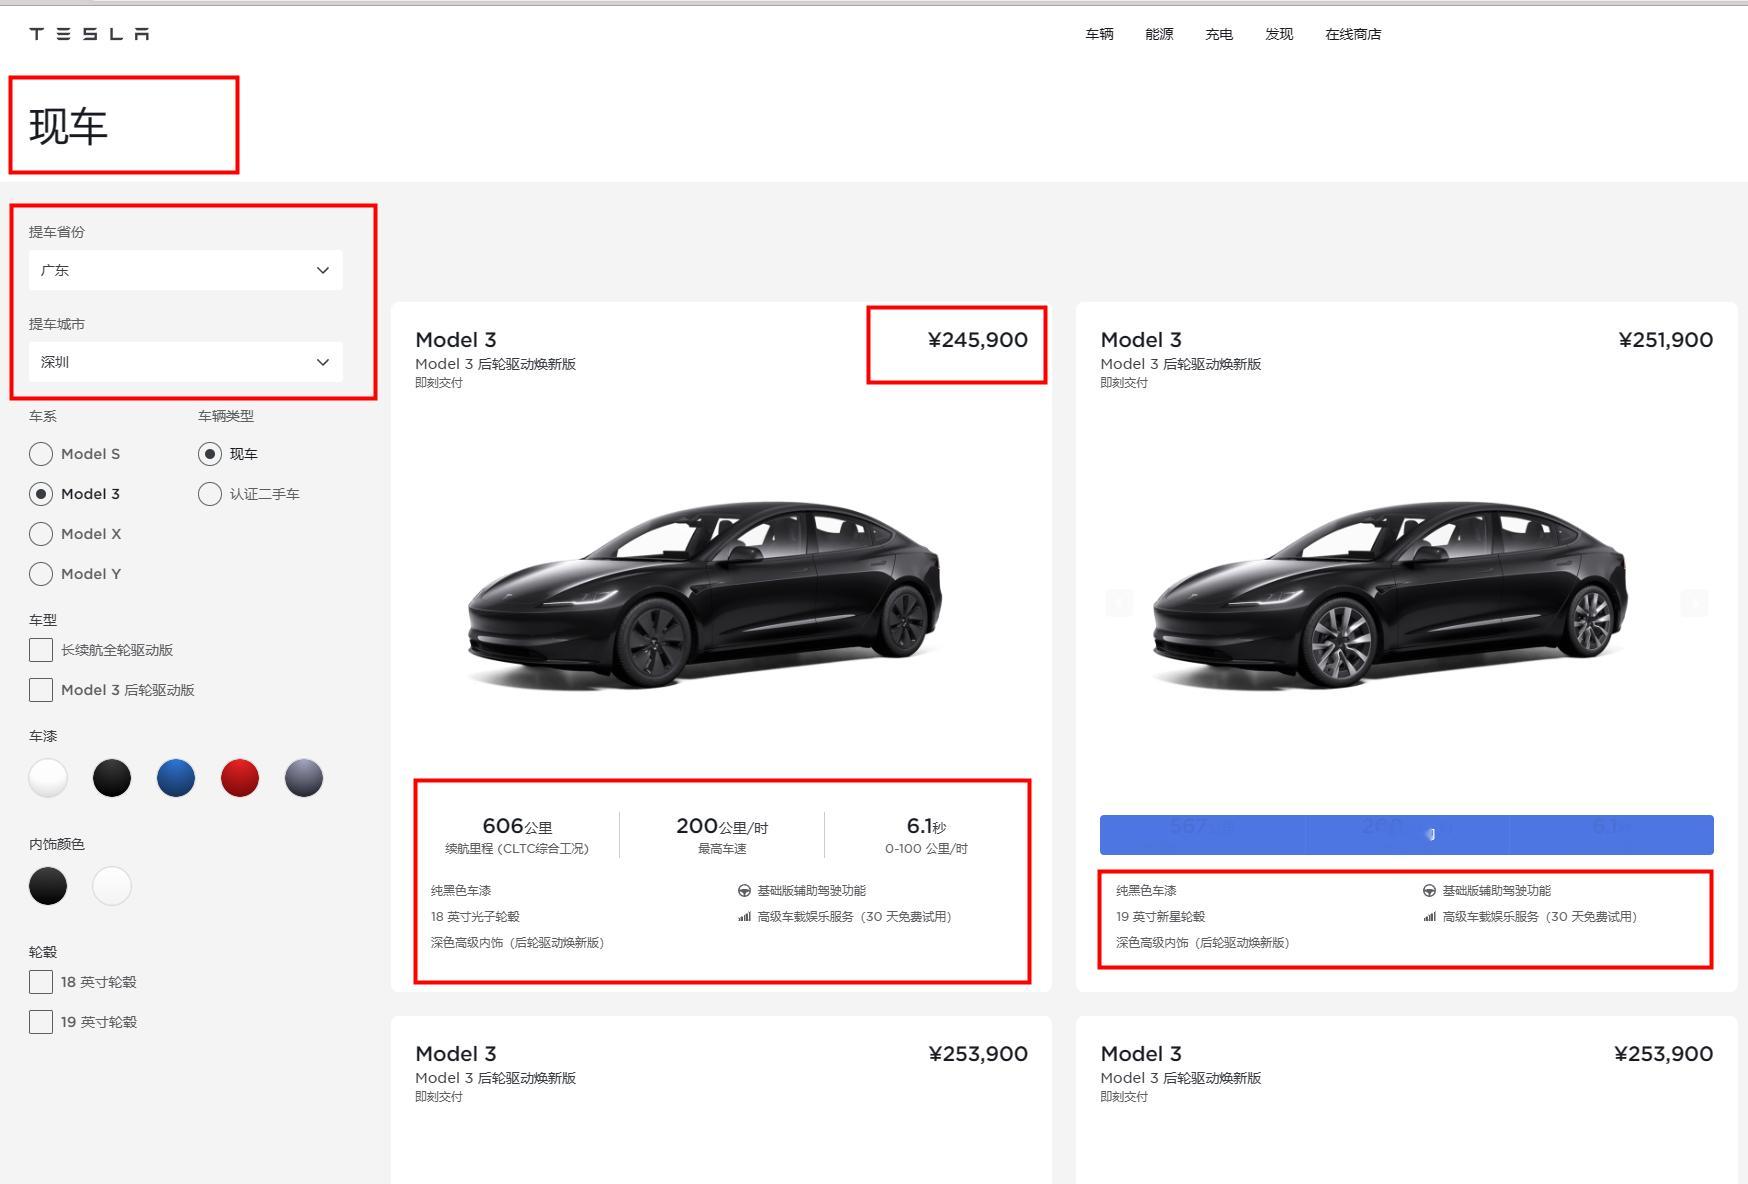Click the ¥251,900 price label

coord(1665,340)
